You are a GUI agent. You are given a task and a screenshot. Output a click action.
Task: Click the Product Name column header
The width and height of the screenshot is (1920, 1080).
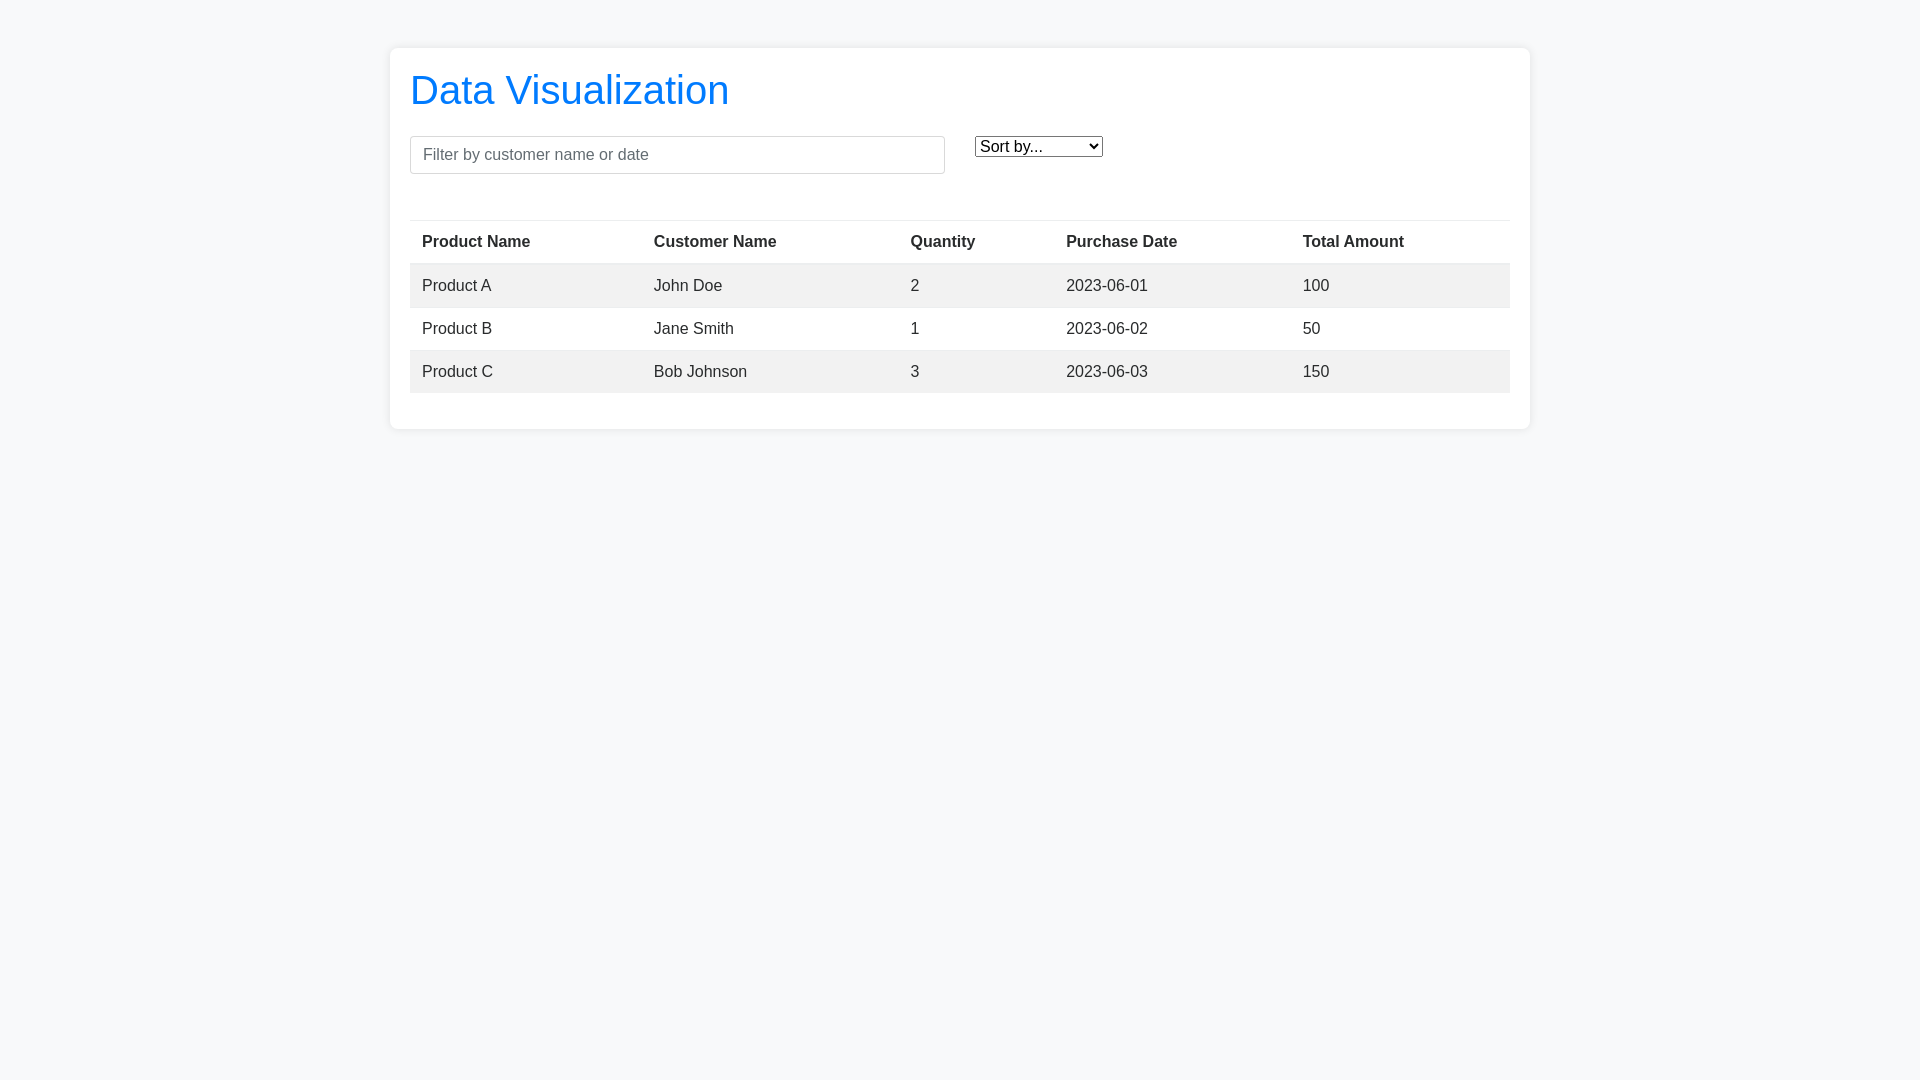pyautogui.click(x=476, y=242)
